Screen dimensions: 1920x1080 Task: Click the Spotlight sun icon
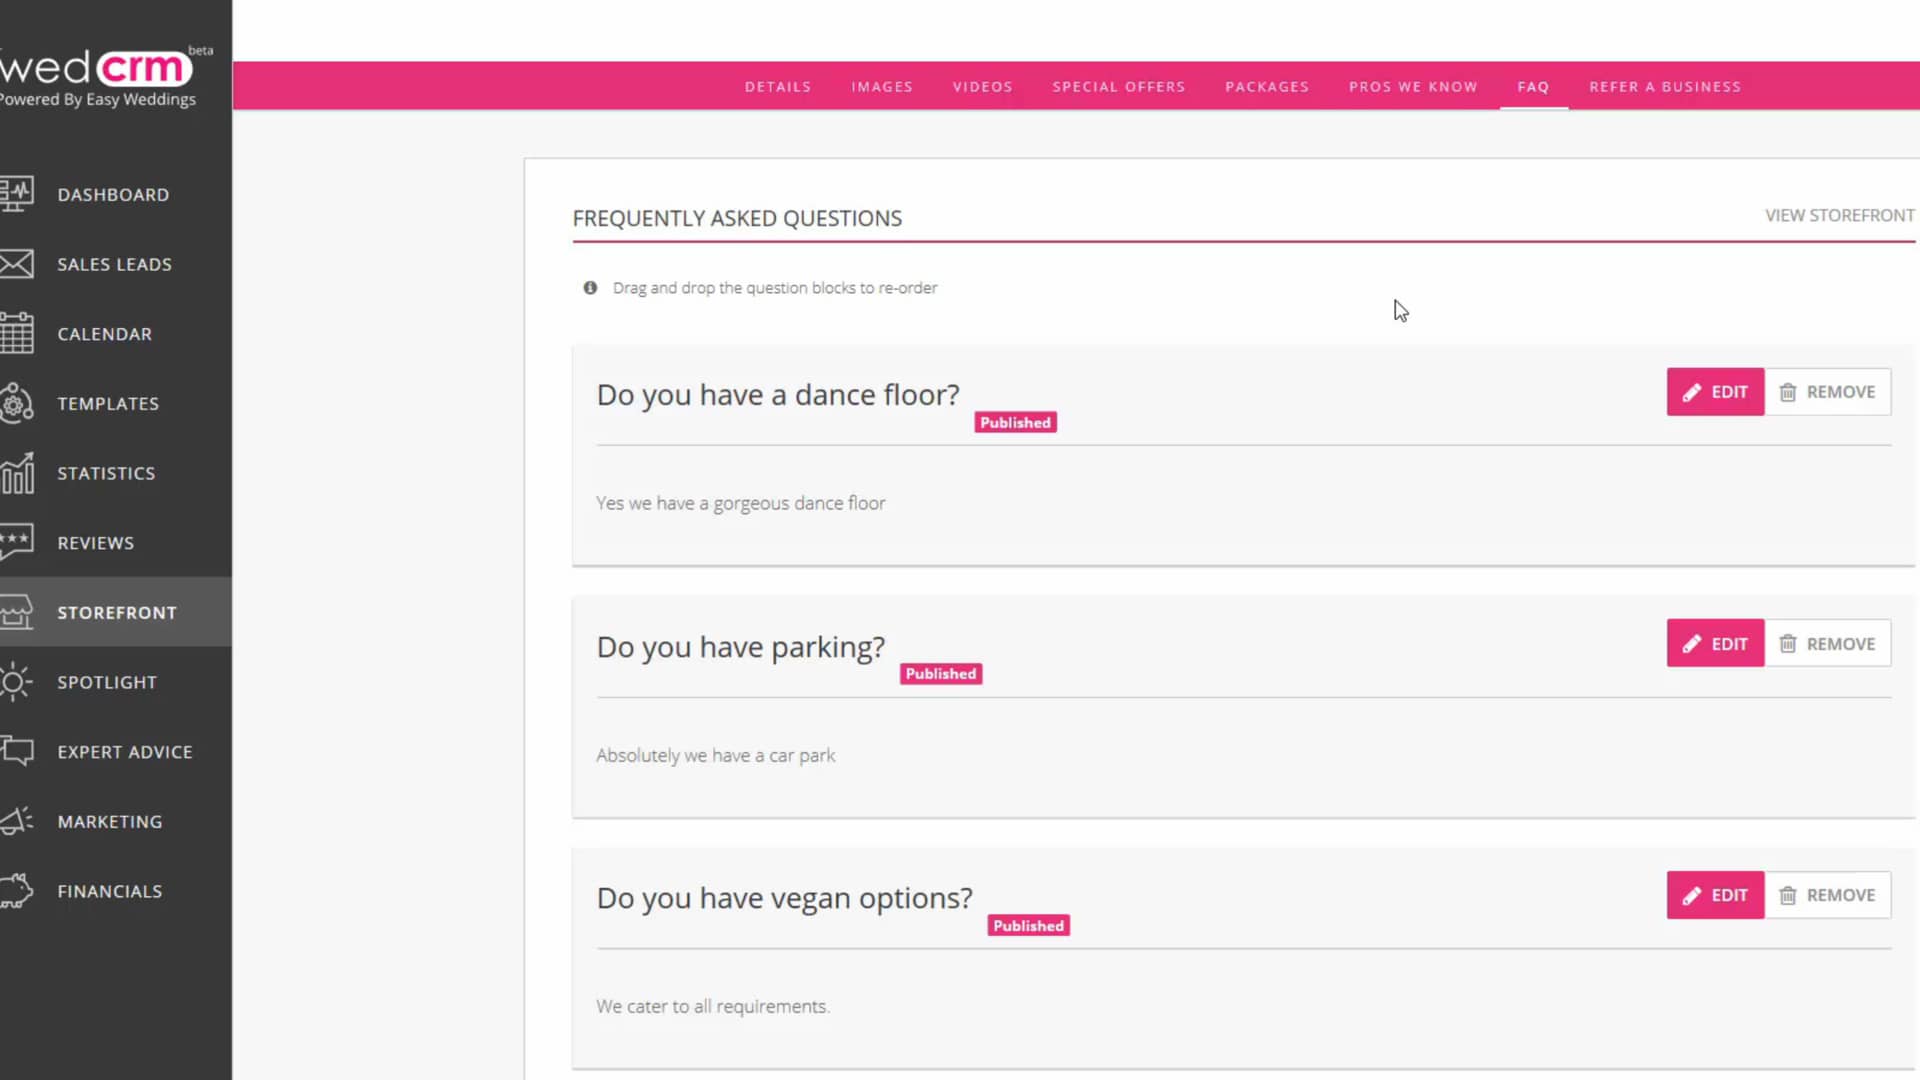20,682
